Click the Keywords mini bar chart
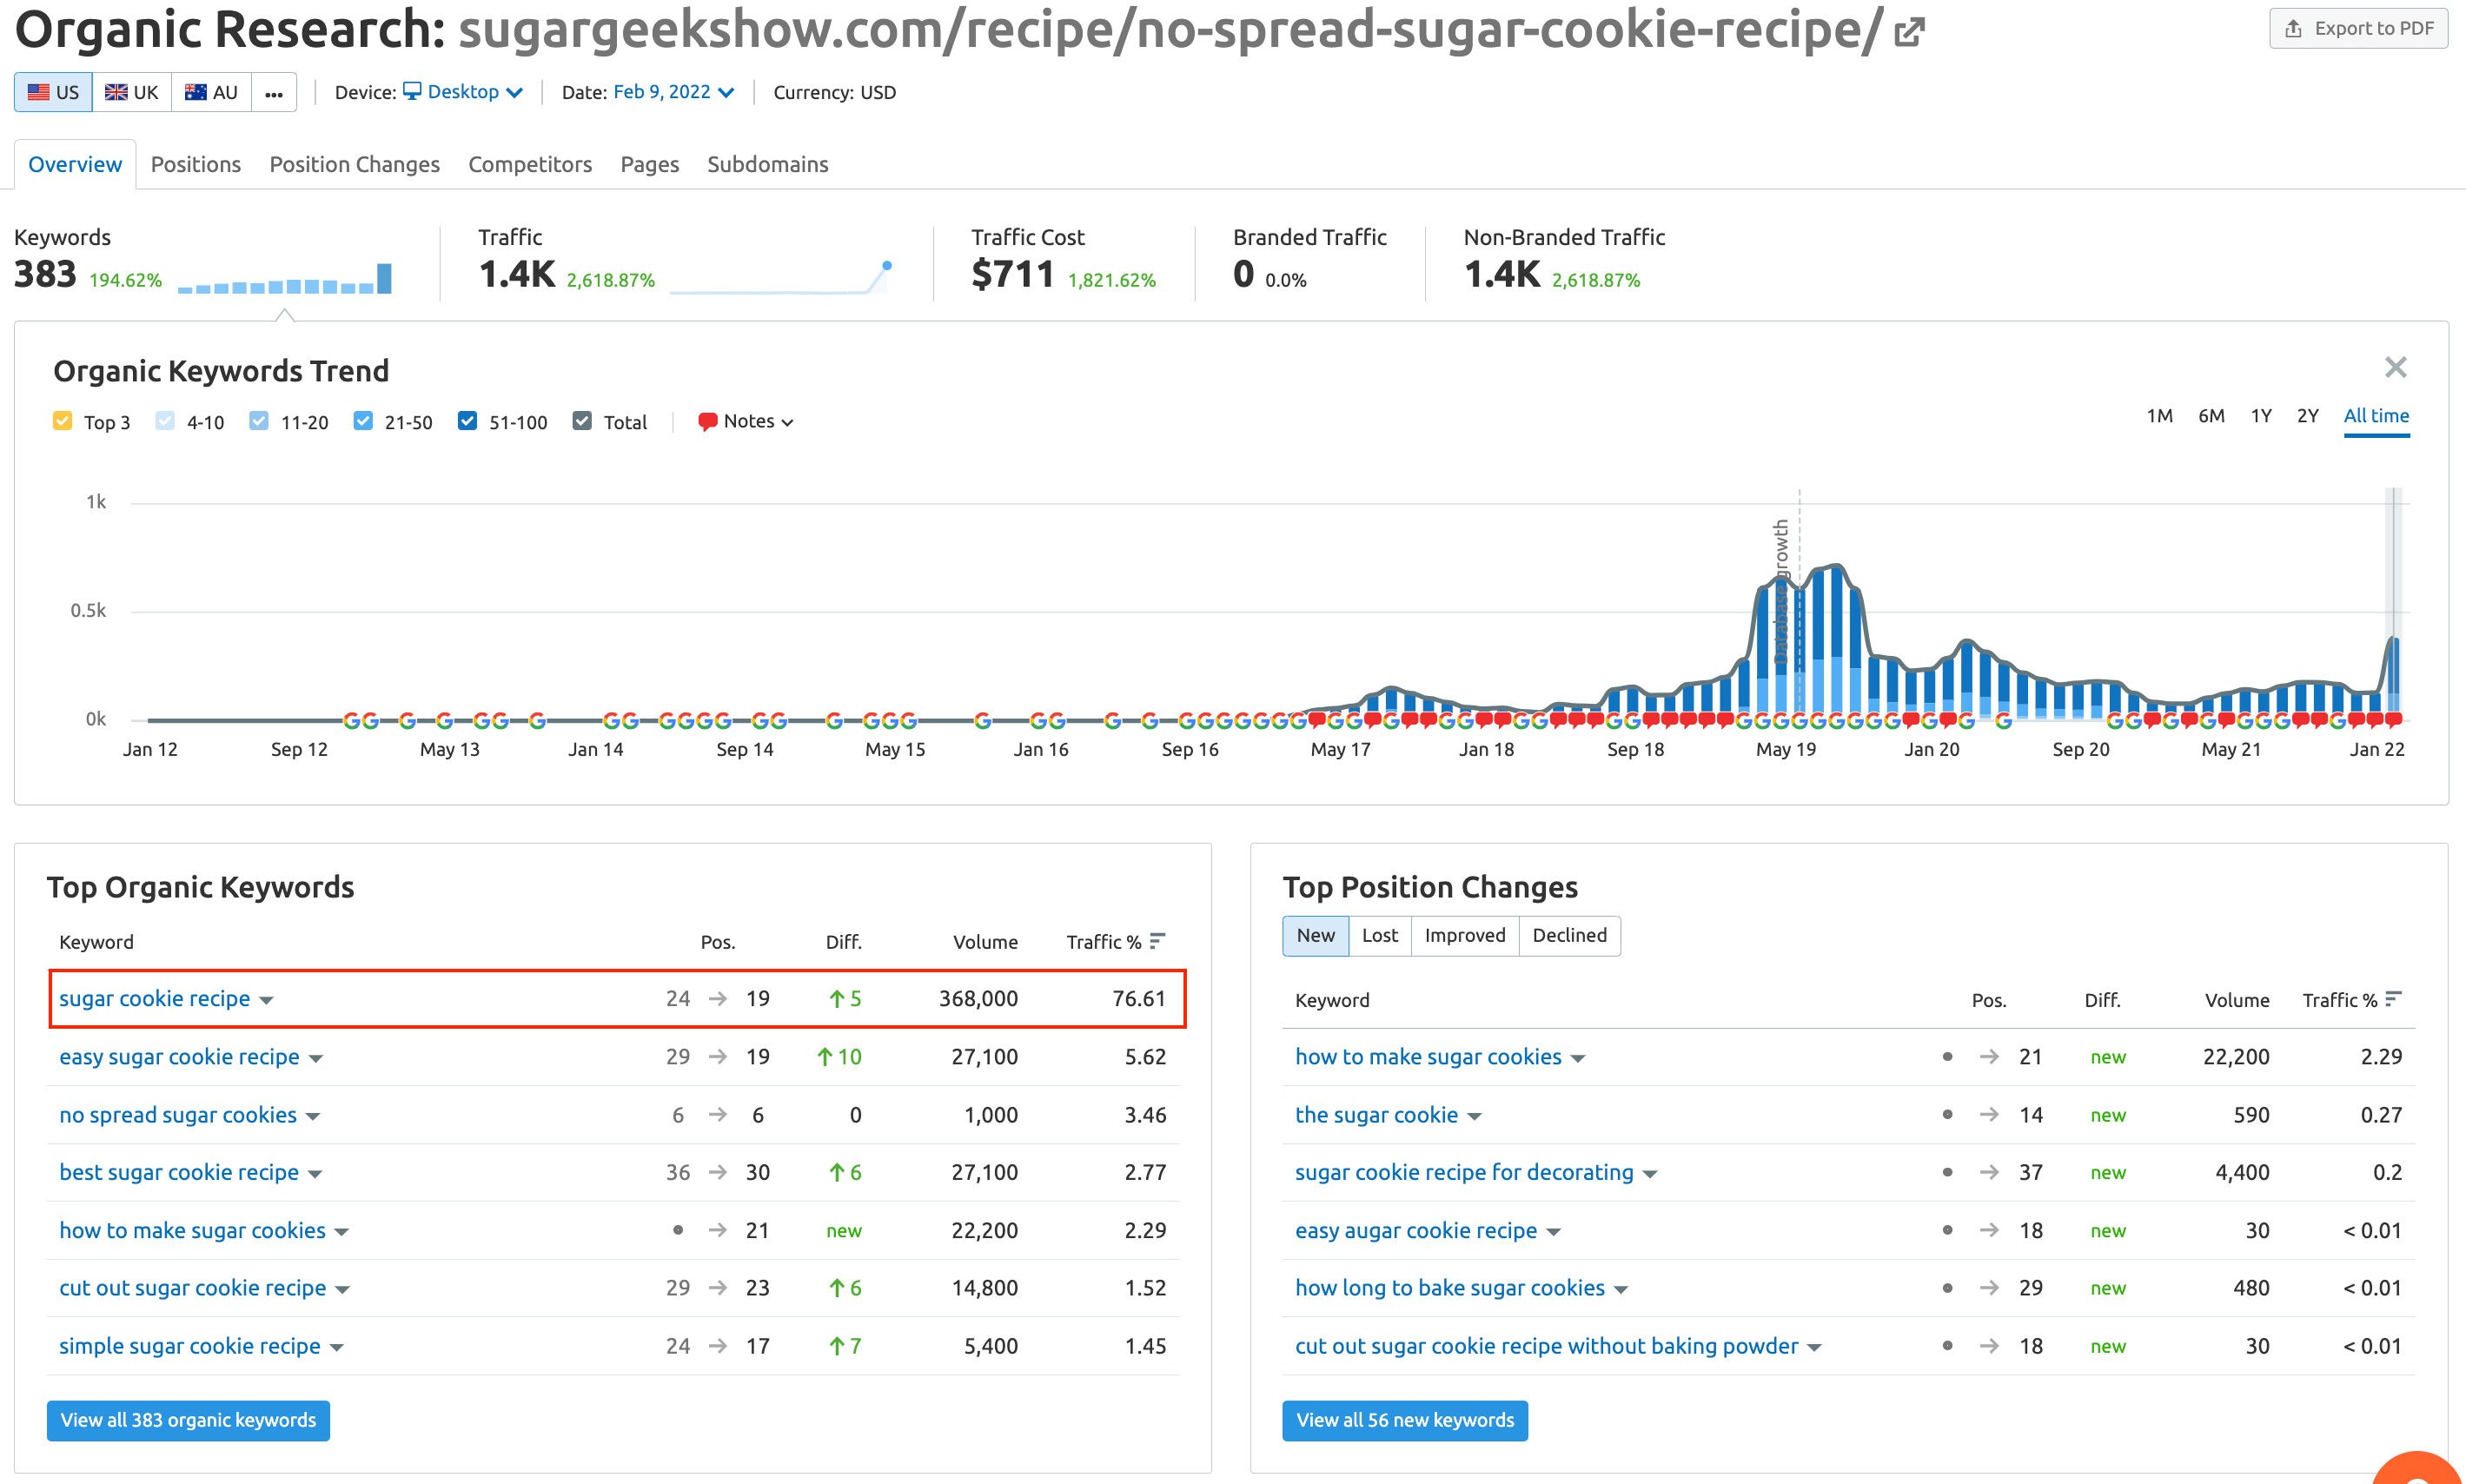The height and width of the screenshot is (1484, 2466). (x=285, y=278)
